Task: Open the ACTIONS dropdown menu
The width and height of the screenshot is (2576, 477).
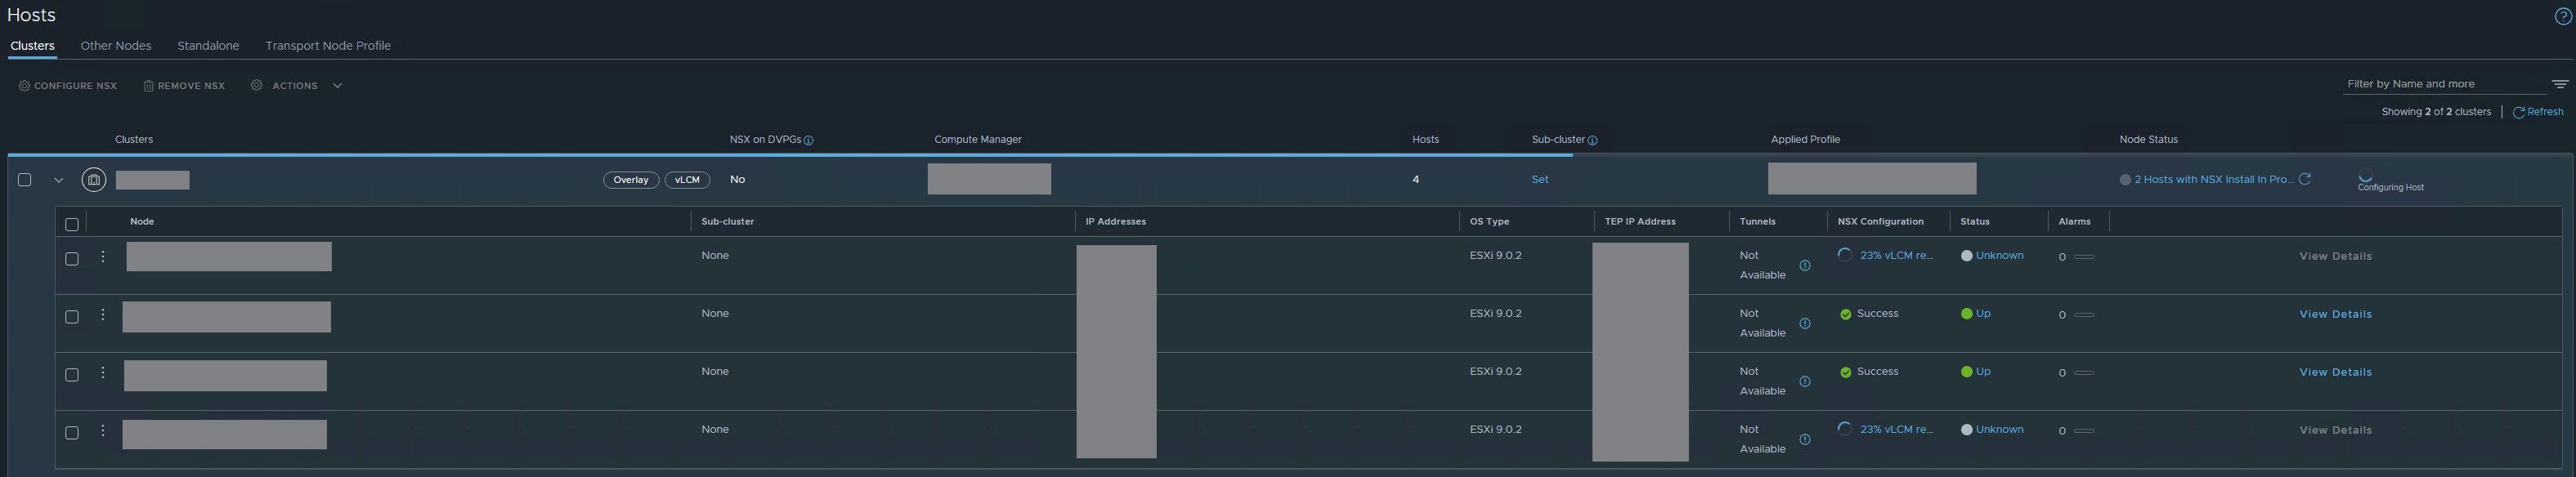Action: (297, 86)
